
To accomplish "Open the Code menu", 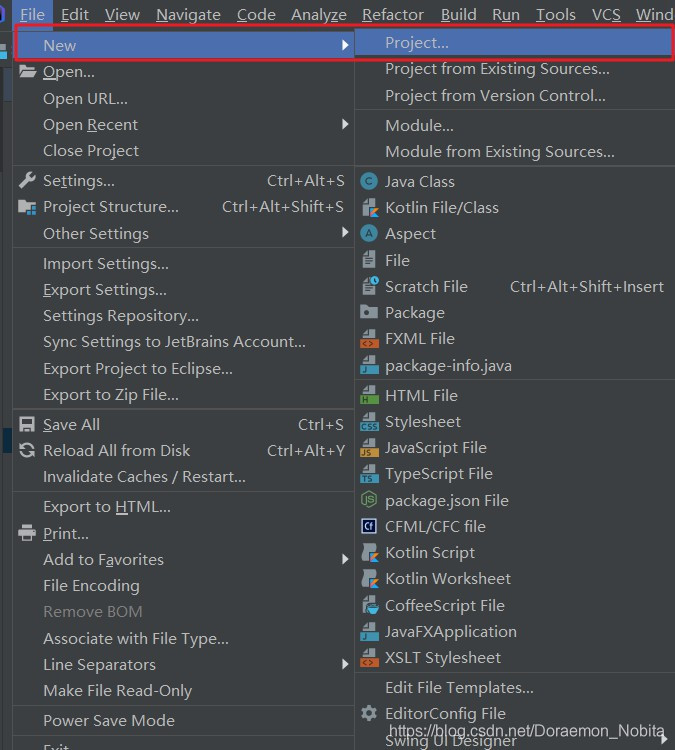I will pyautogui.click(x=256, y=14).
